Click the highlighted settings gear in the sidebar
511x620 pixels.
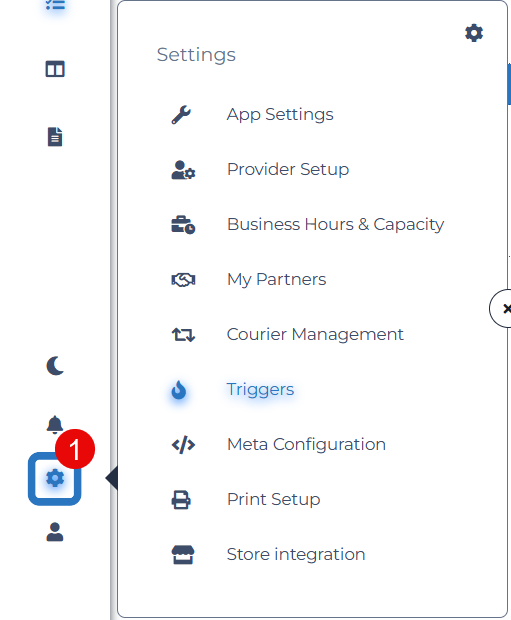click(x=55, y=478)
